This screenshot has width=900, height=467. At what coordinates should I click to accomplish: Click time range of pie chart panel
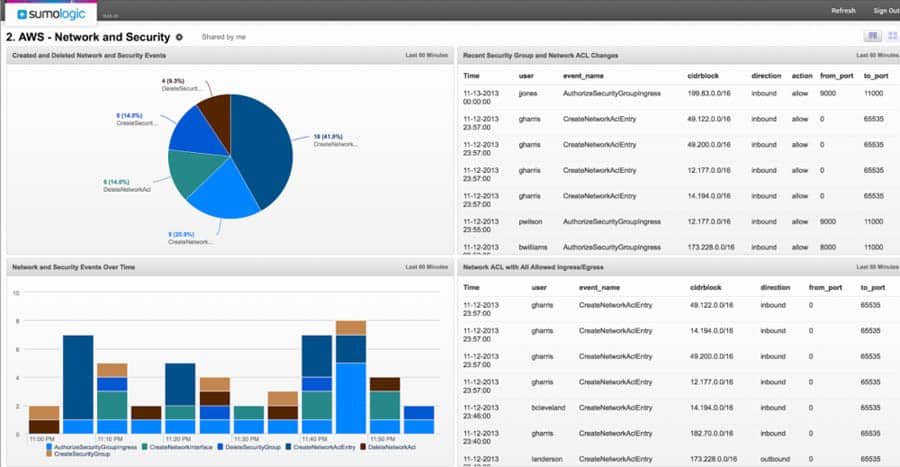point(426,56)
